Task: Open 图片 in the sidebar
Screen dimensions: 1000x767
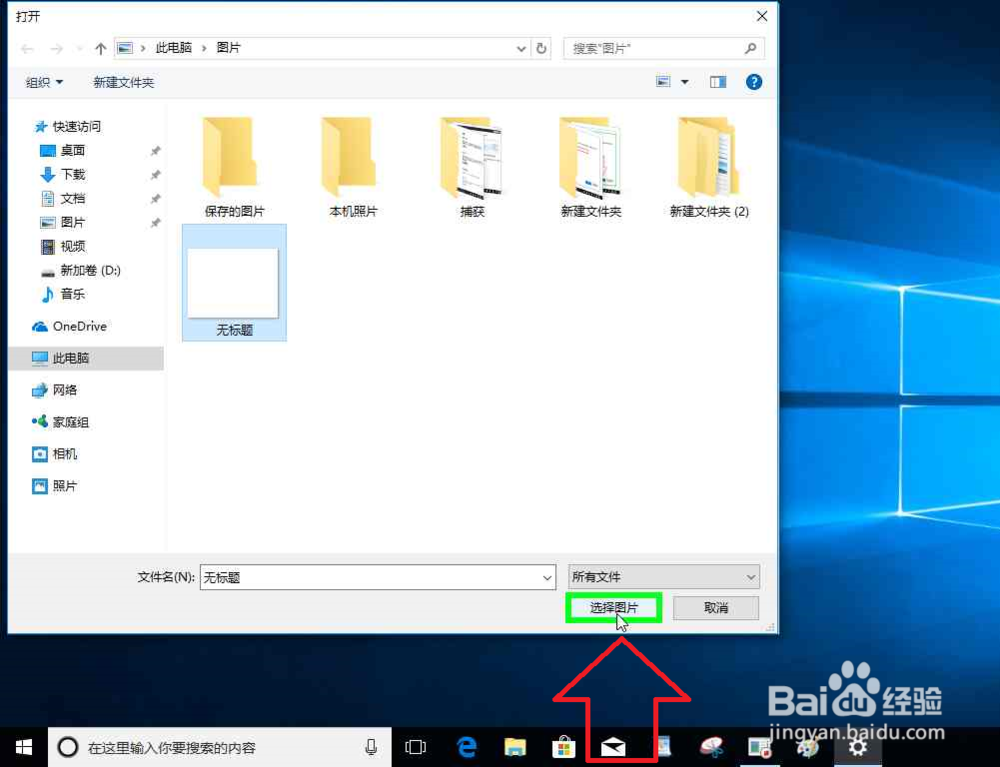Action: tap(62, 223)
